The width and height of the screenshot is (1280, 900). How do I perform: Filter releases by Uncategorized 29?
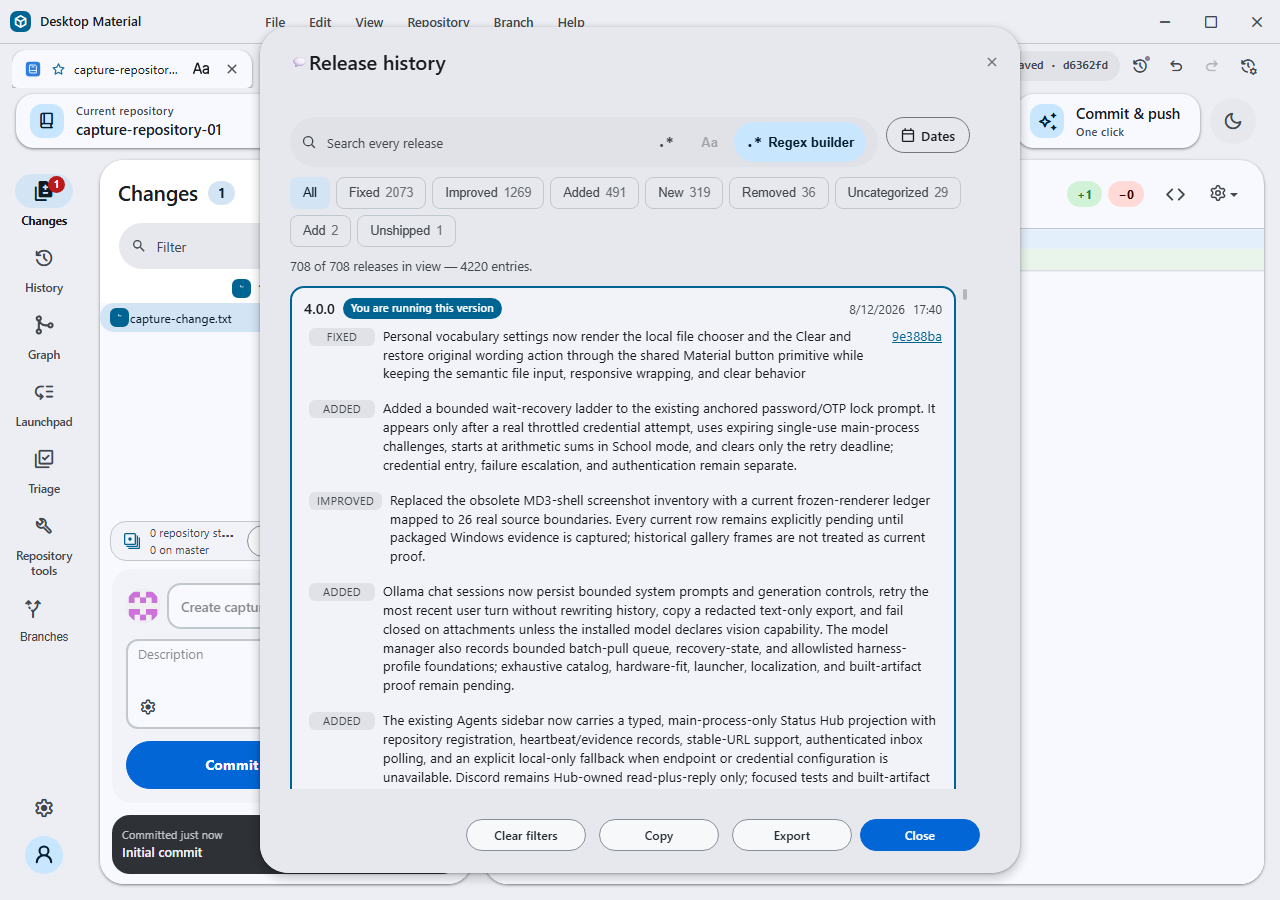click(x=898, y=193)
